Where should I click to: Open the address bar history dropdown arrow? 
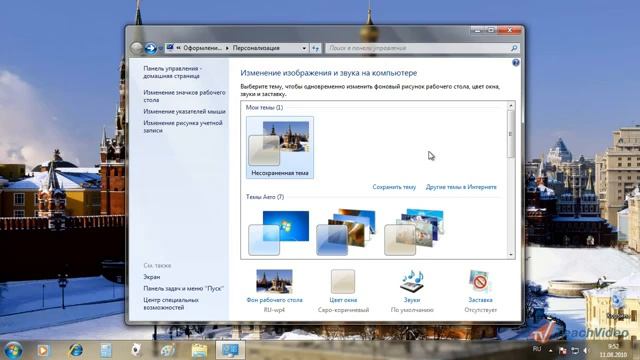304,48
